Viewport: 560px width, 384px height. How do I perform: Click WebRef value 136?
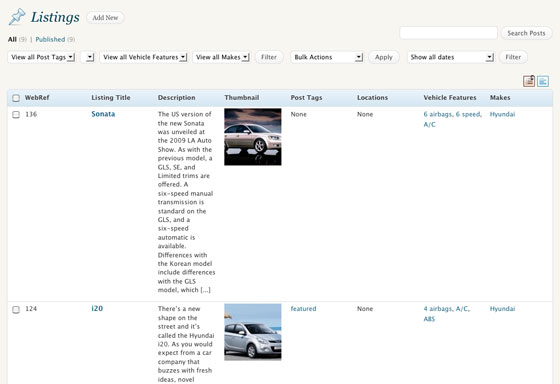click(31, 114)
